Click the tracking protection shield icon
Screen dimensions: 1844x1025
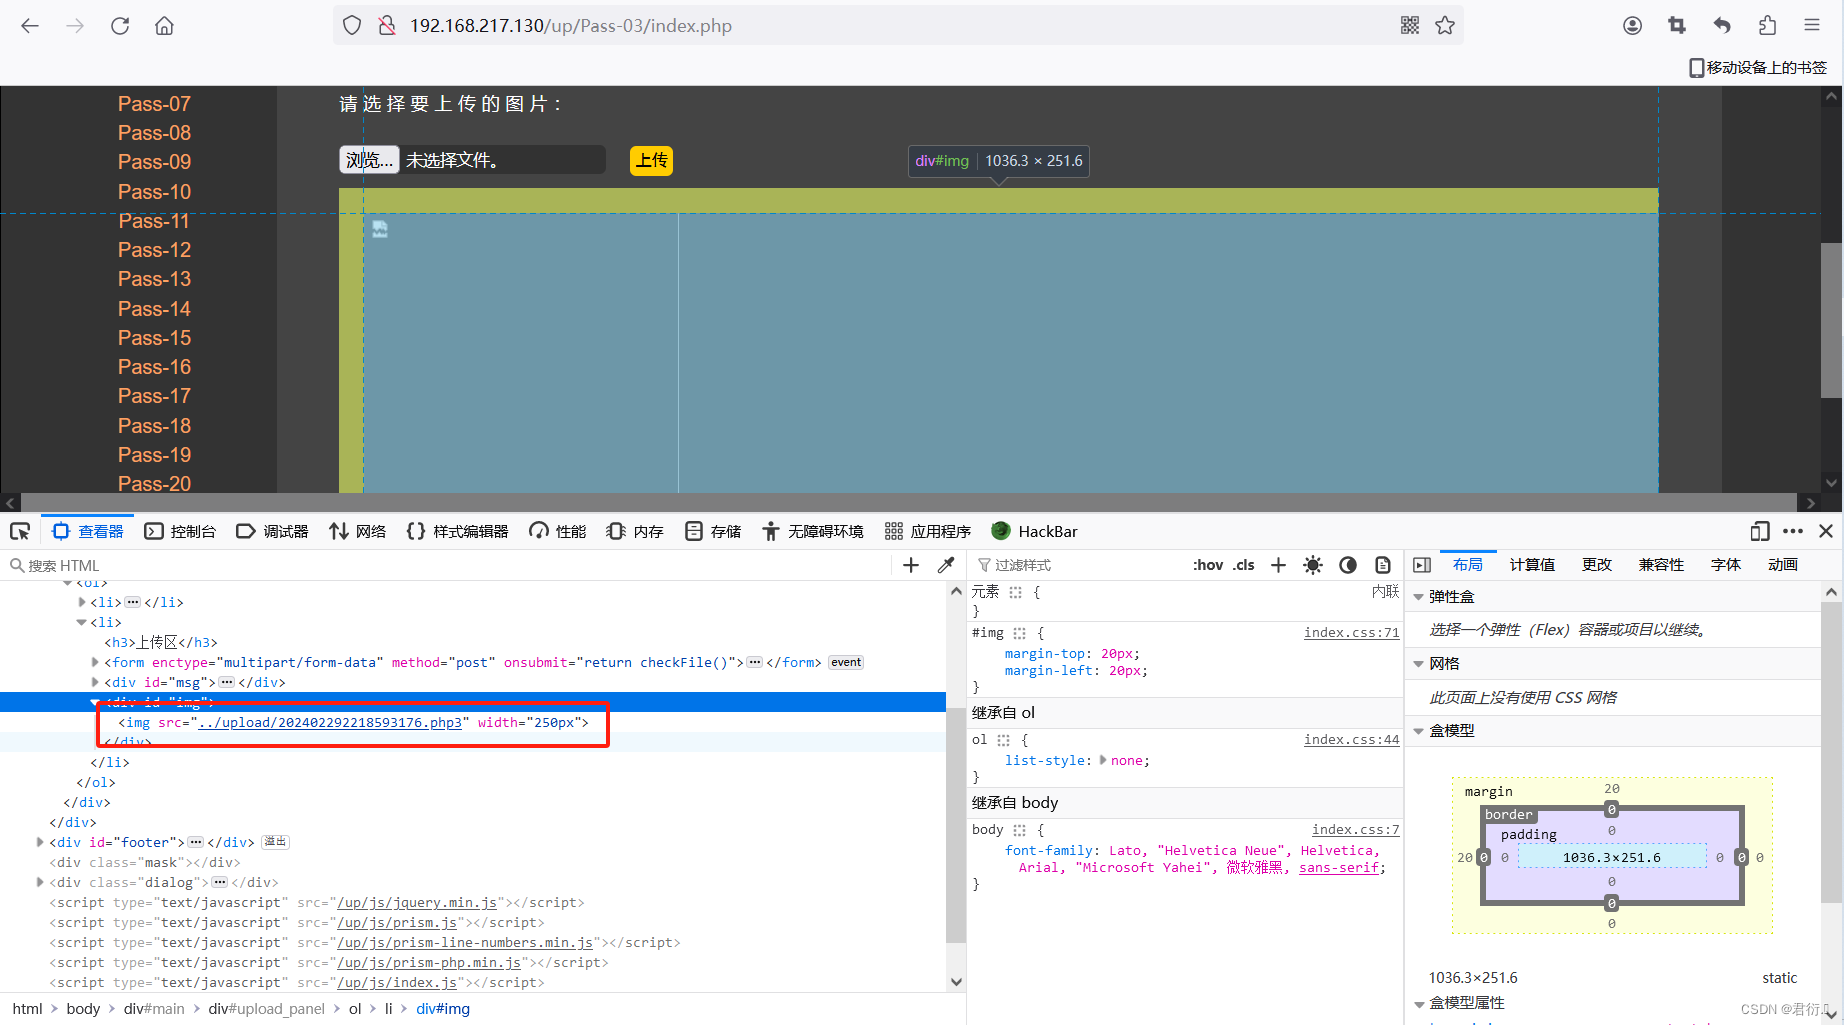[x=352, y=26]
